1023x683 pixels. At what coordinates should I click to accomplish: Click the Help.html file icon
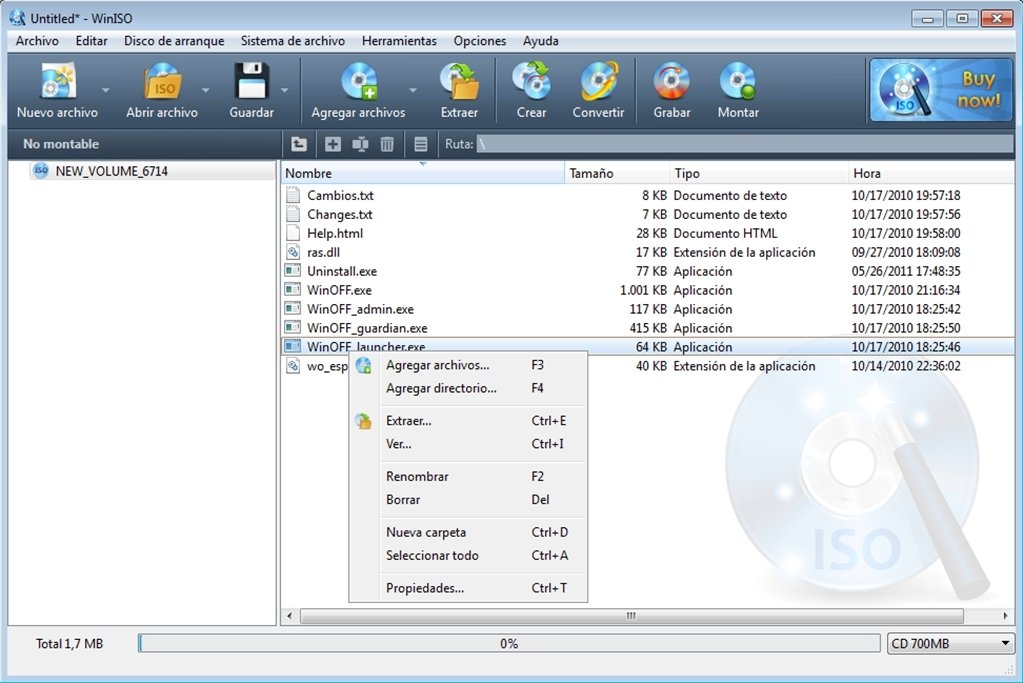coord(293,233)
